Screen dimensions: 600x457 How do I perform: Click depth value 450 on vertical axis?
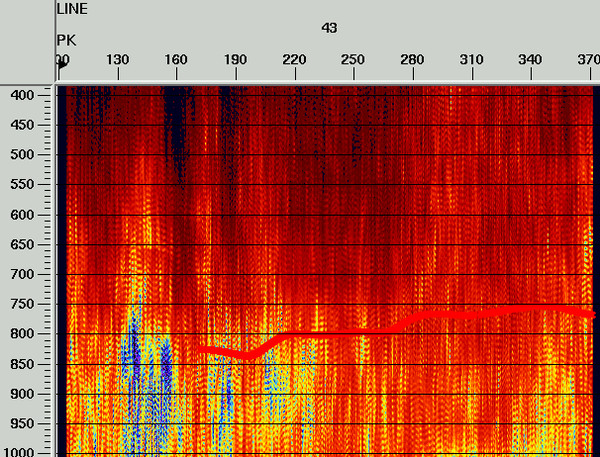pos(22,125)
